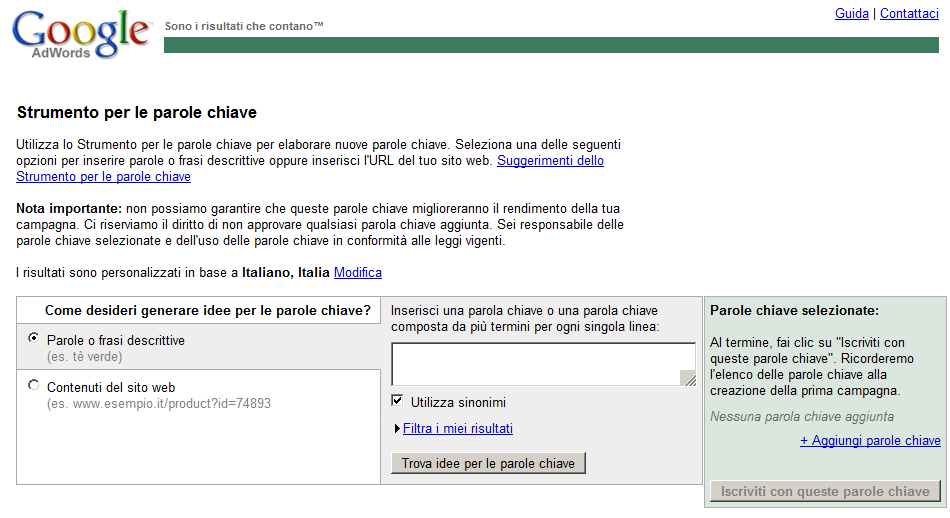Select the Contenuti del sito web radio button
This screenshot has width=950, height=518.
34,385
